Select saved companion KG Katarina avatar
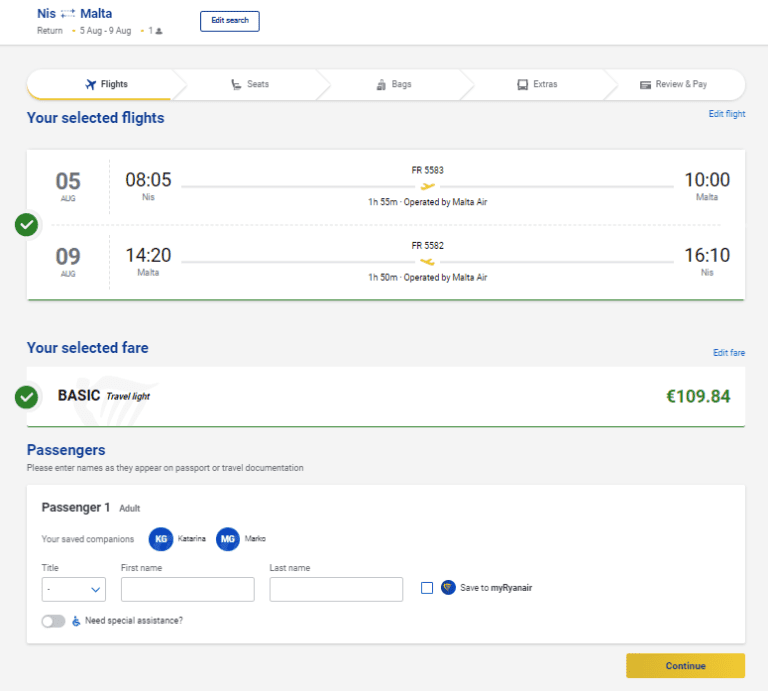This screenshot has height=691, width=768. (161, 539)
